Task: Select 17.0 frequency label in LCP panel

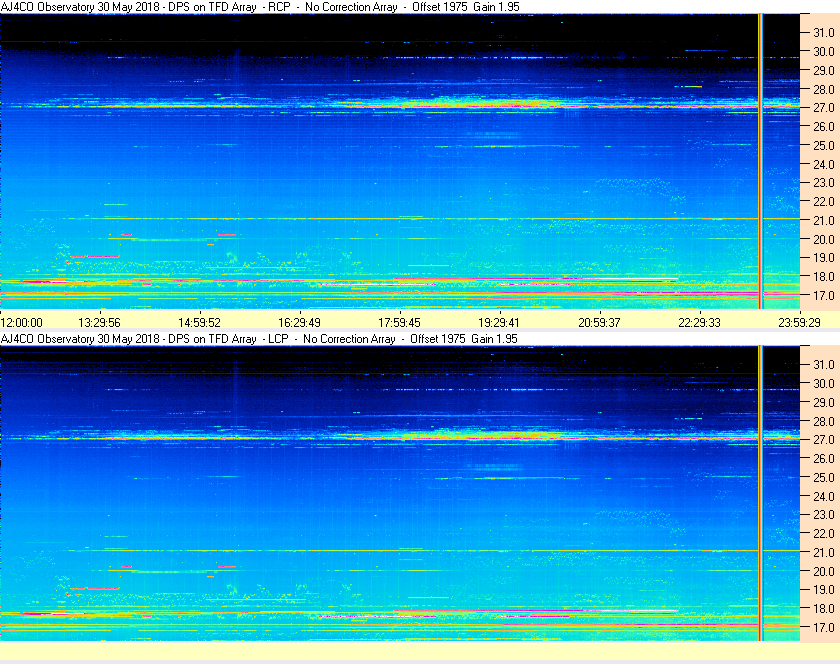Action: (x=824, y=627)
